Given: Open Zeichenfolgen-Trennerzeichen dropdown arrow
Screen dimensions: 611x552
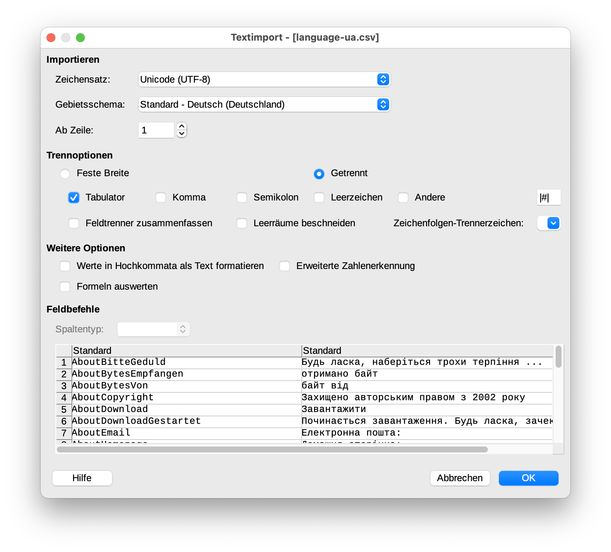Looking at the screenshot, I should [x=552, y=223].
